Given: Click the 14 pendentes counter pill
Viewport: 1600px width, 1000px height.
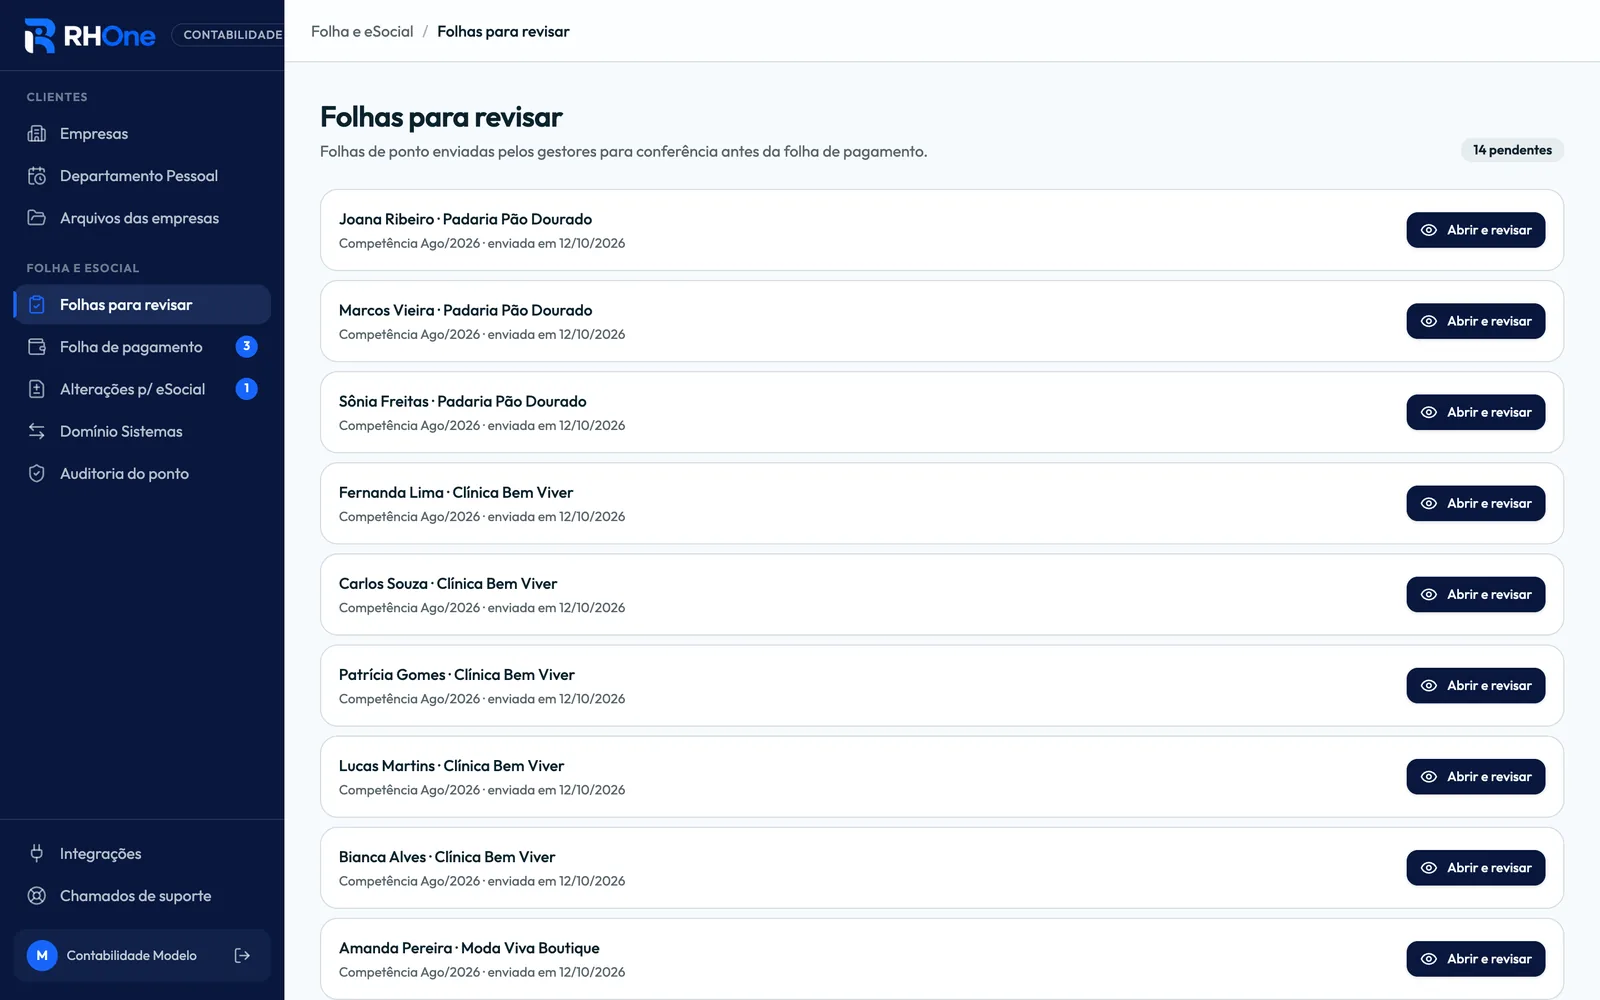Looking at the screenshot, I should coord(1512,150).
